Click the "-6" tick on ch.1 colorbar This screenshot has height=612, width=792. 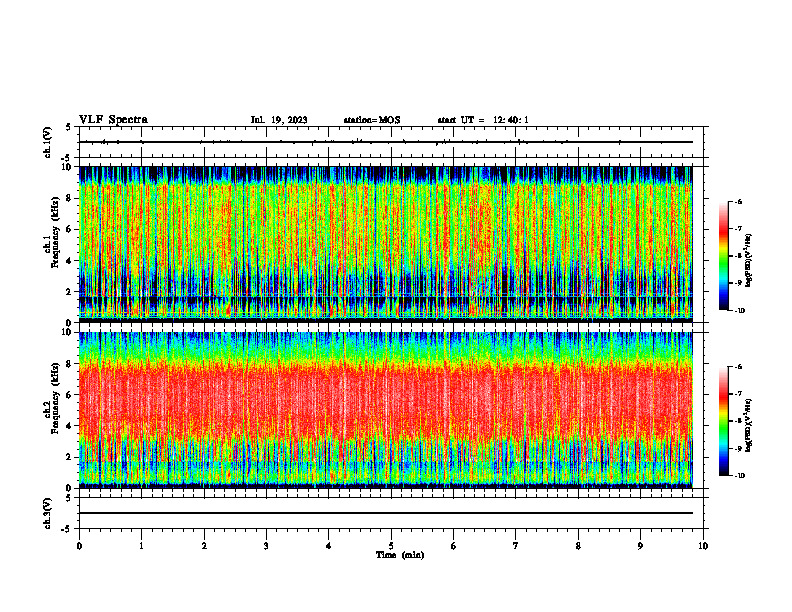(x=738, y=202)
